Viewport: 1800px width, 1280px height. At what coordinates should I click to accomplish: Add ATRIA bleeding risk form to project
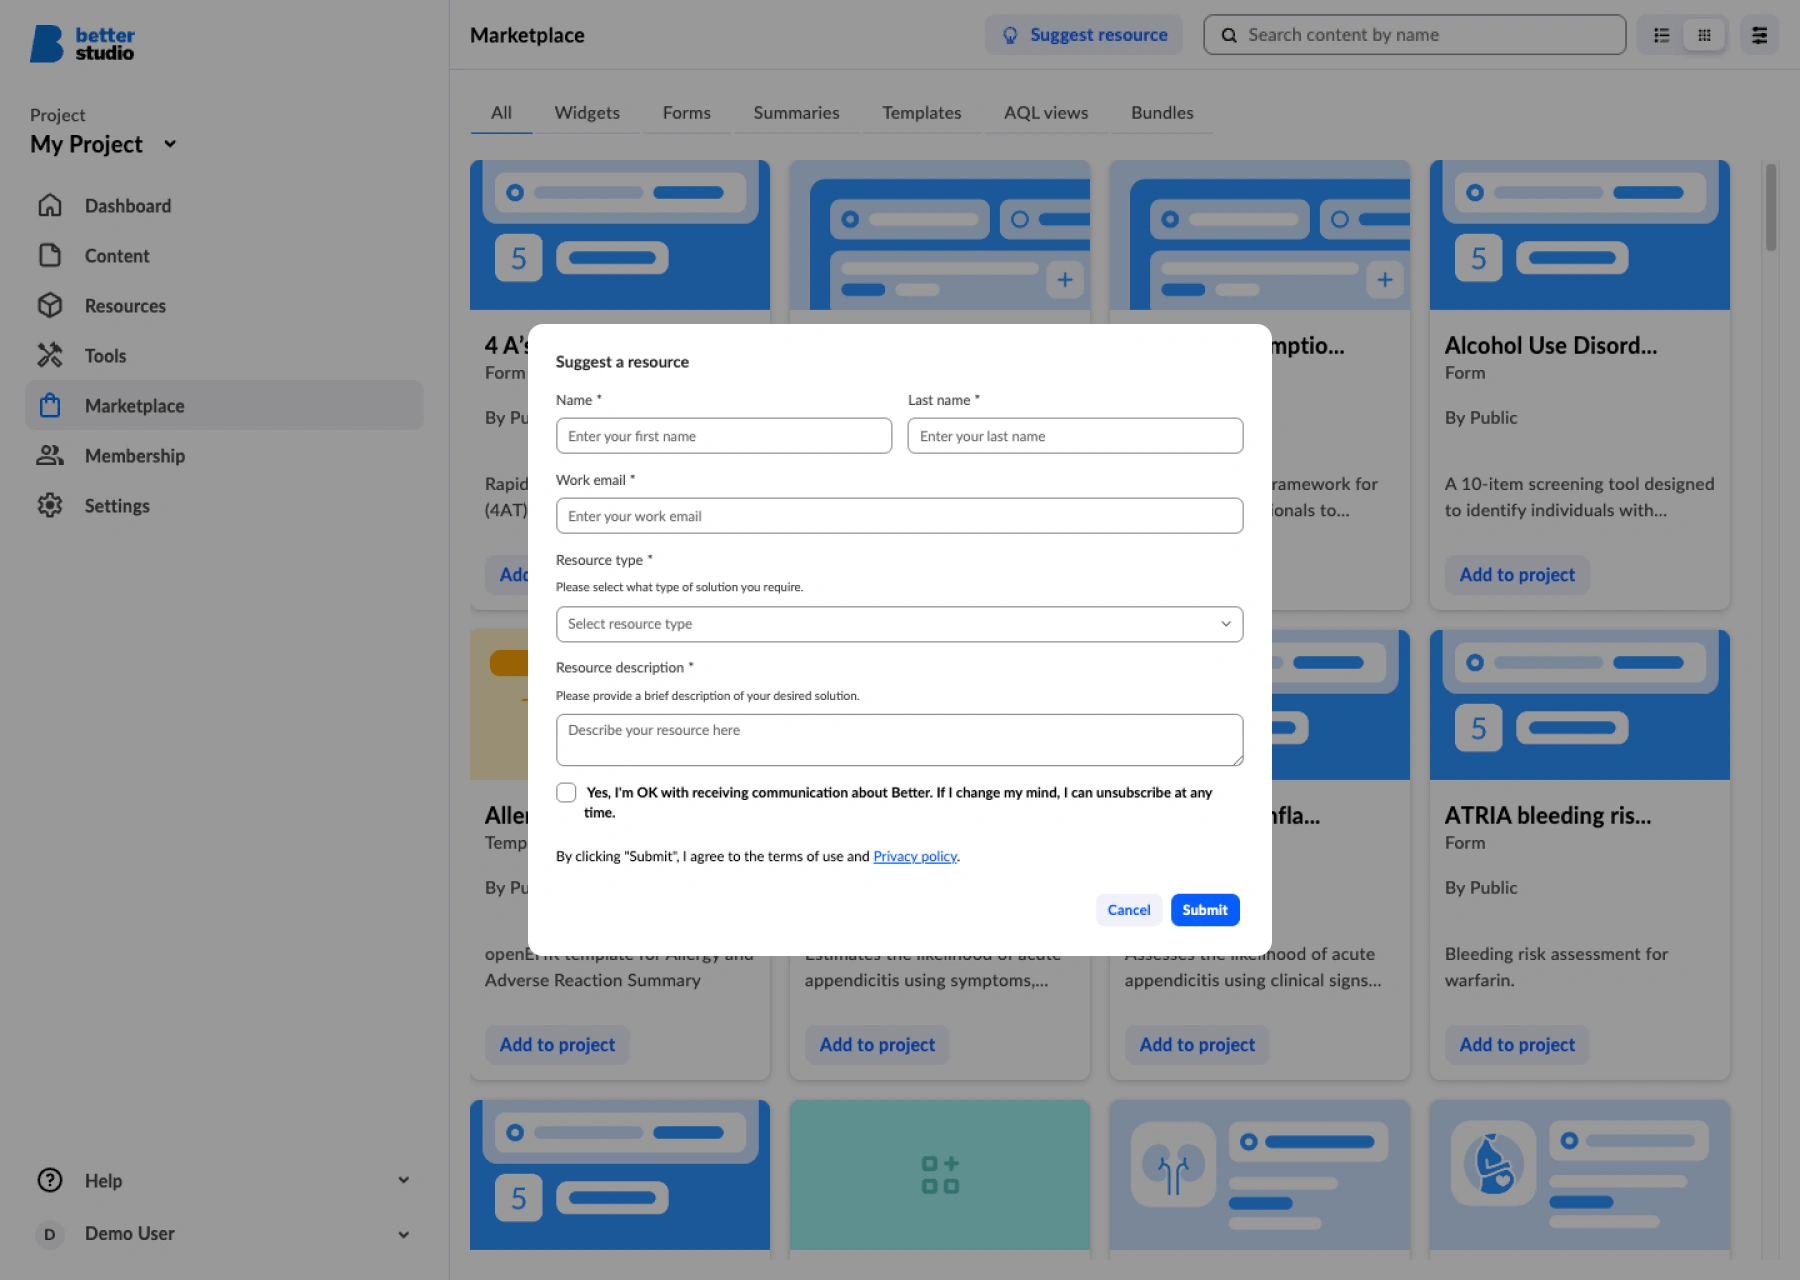pyautogui.click(x=1517, y=1045)
